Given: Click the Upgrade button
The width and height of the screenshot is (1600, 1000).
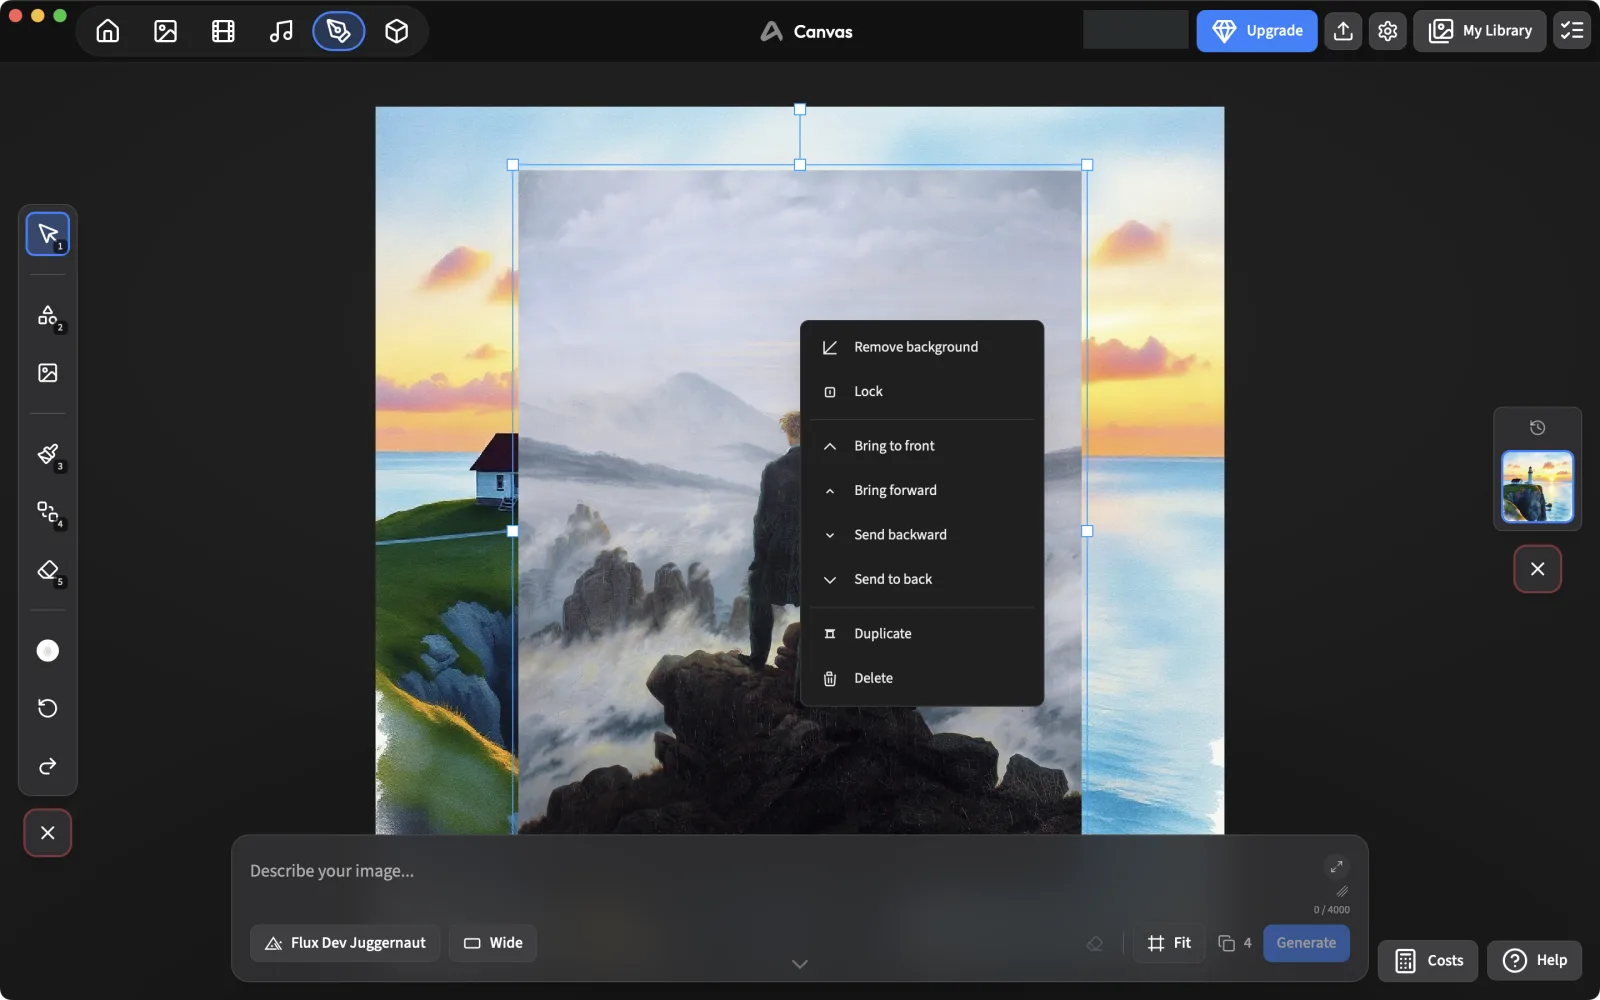Looking at the screenshot, I should (x=1257, y=31).
